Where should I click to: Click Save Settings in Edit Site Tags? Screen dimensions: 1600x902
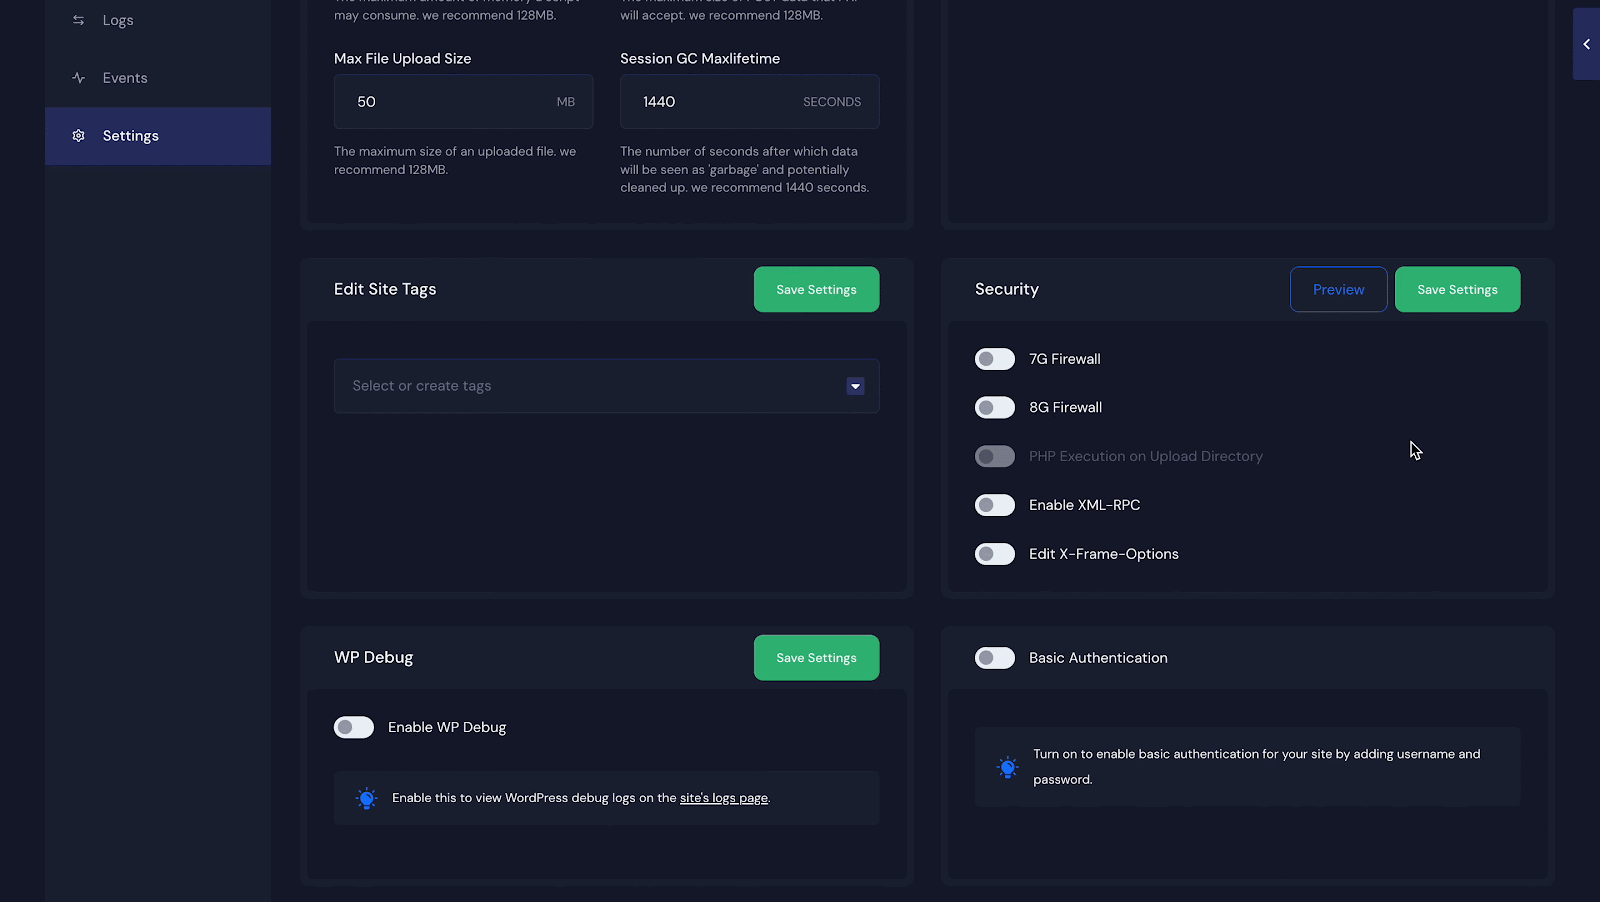coord(816,289)
